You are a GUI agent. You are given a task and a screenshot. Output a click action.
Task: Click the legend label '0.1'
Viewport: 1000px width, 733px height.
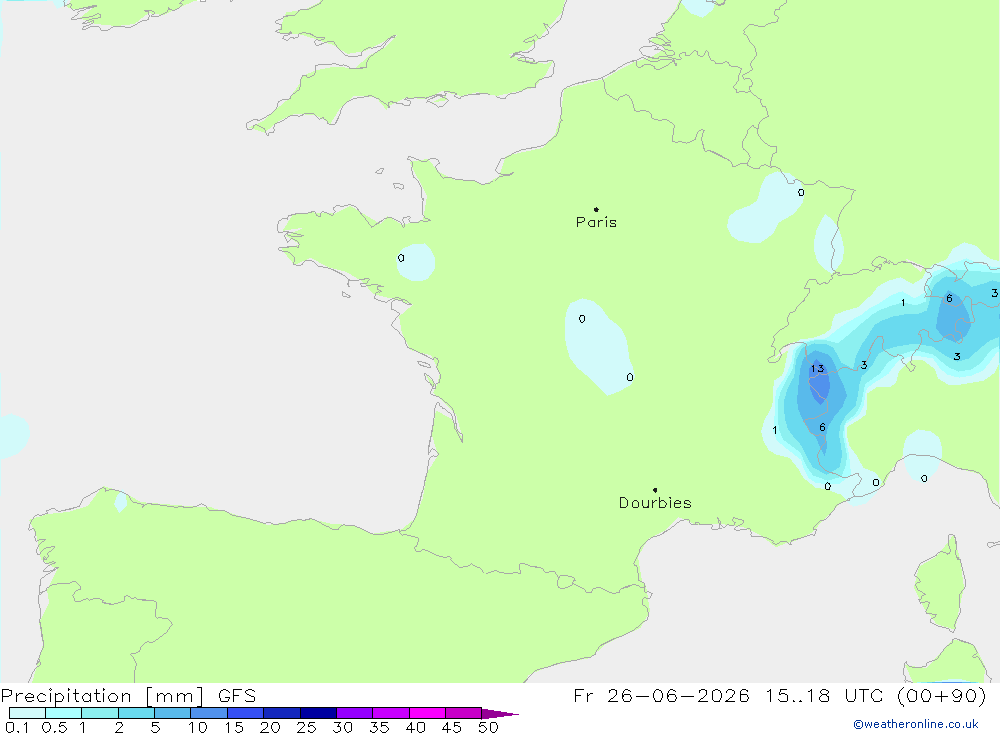[x=17, y=727]
